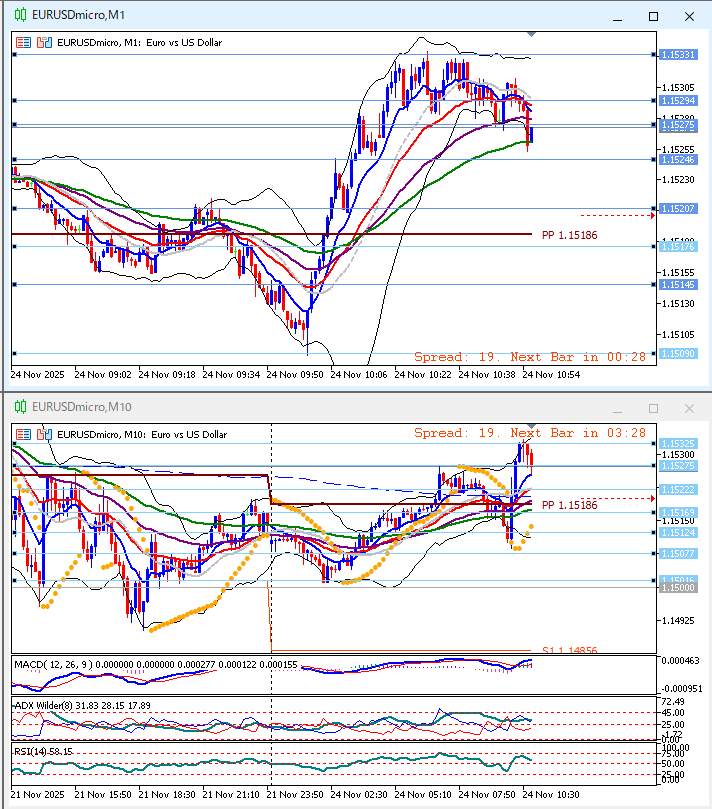Open Depth of Market icon on M10 chart
Screen dimensions: 712x809
44,434
